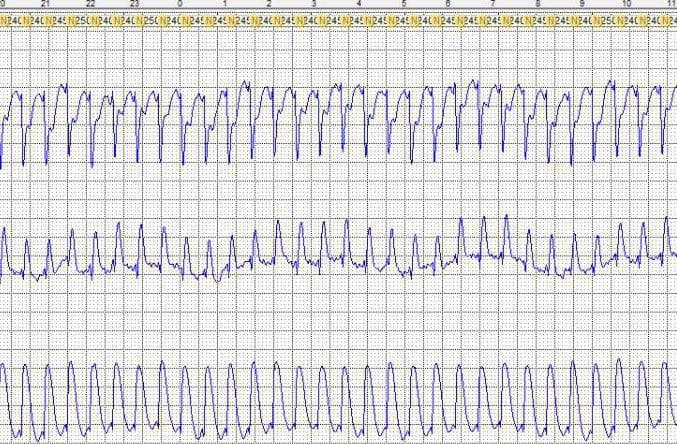Select the leftmost yellow N beat label
Screen dimensions: 677x444
[3, 20]
